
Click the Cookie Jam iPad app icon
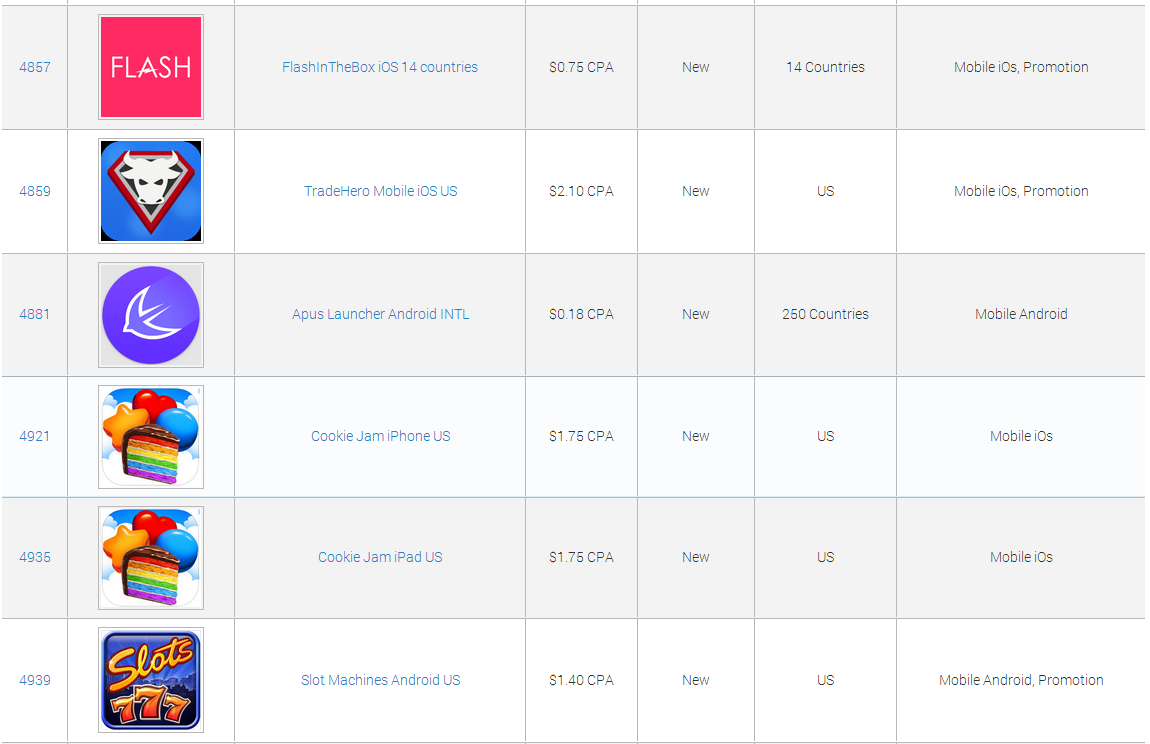151,558
